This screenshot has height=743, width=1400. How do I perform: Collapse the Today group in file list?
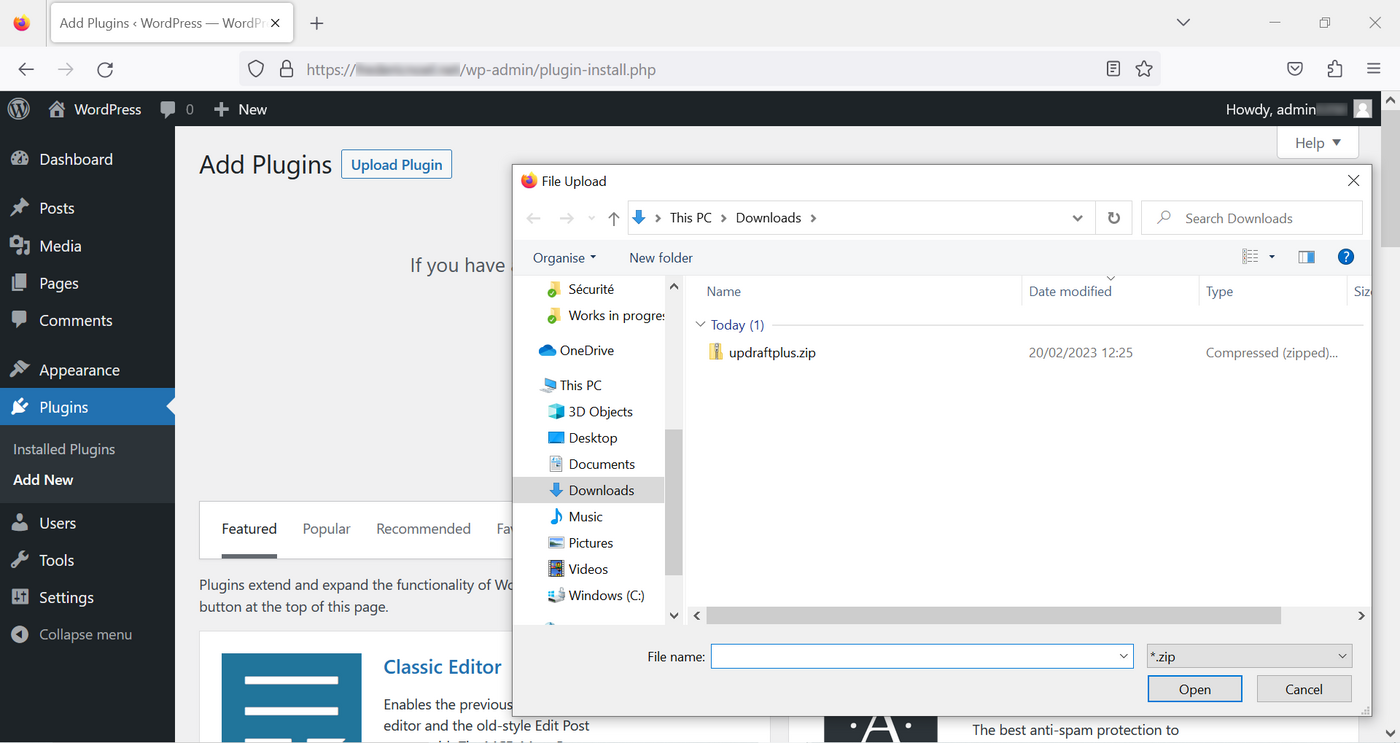(x=700, y=324)
